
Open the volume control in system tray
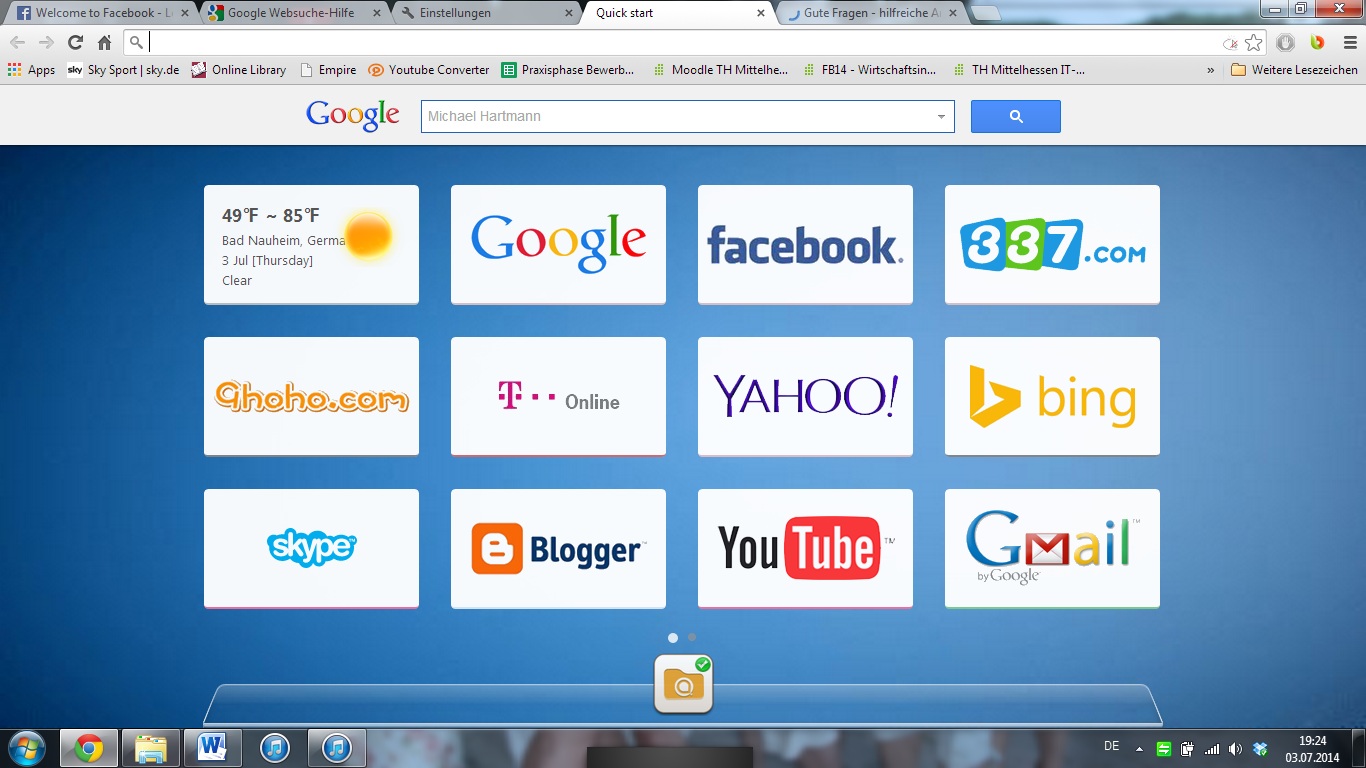tap(1235, 749)
